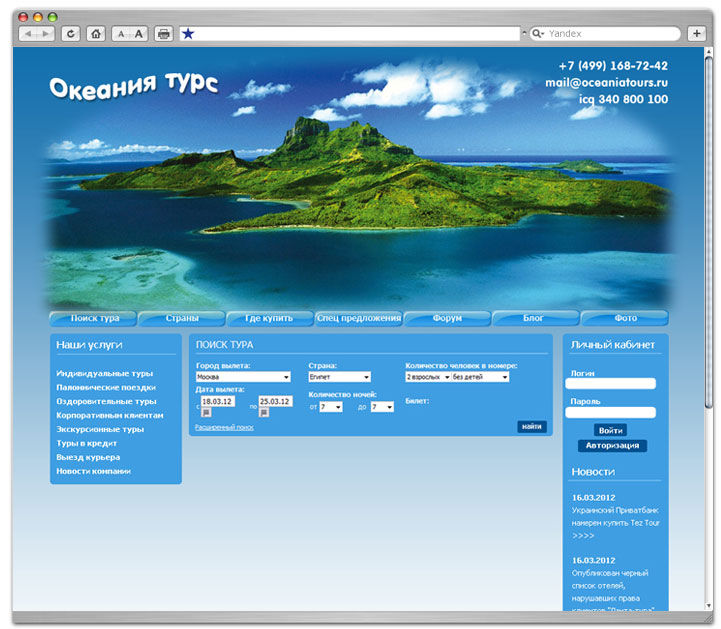Click the departure date field 18.03.12
The height and width of the screenshot is (629, 721).
point(218,401)
